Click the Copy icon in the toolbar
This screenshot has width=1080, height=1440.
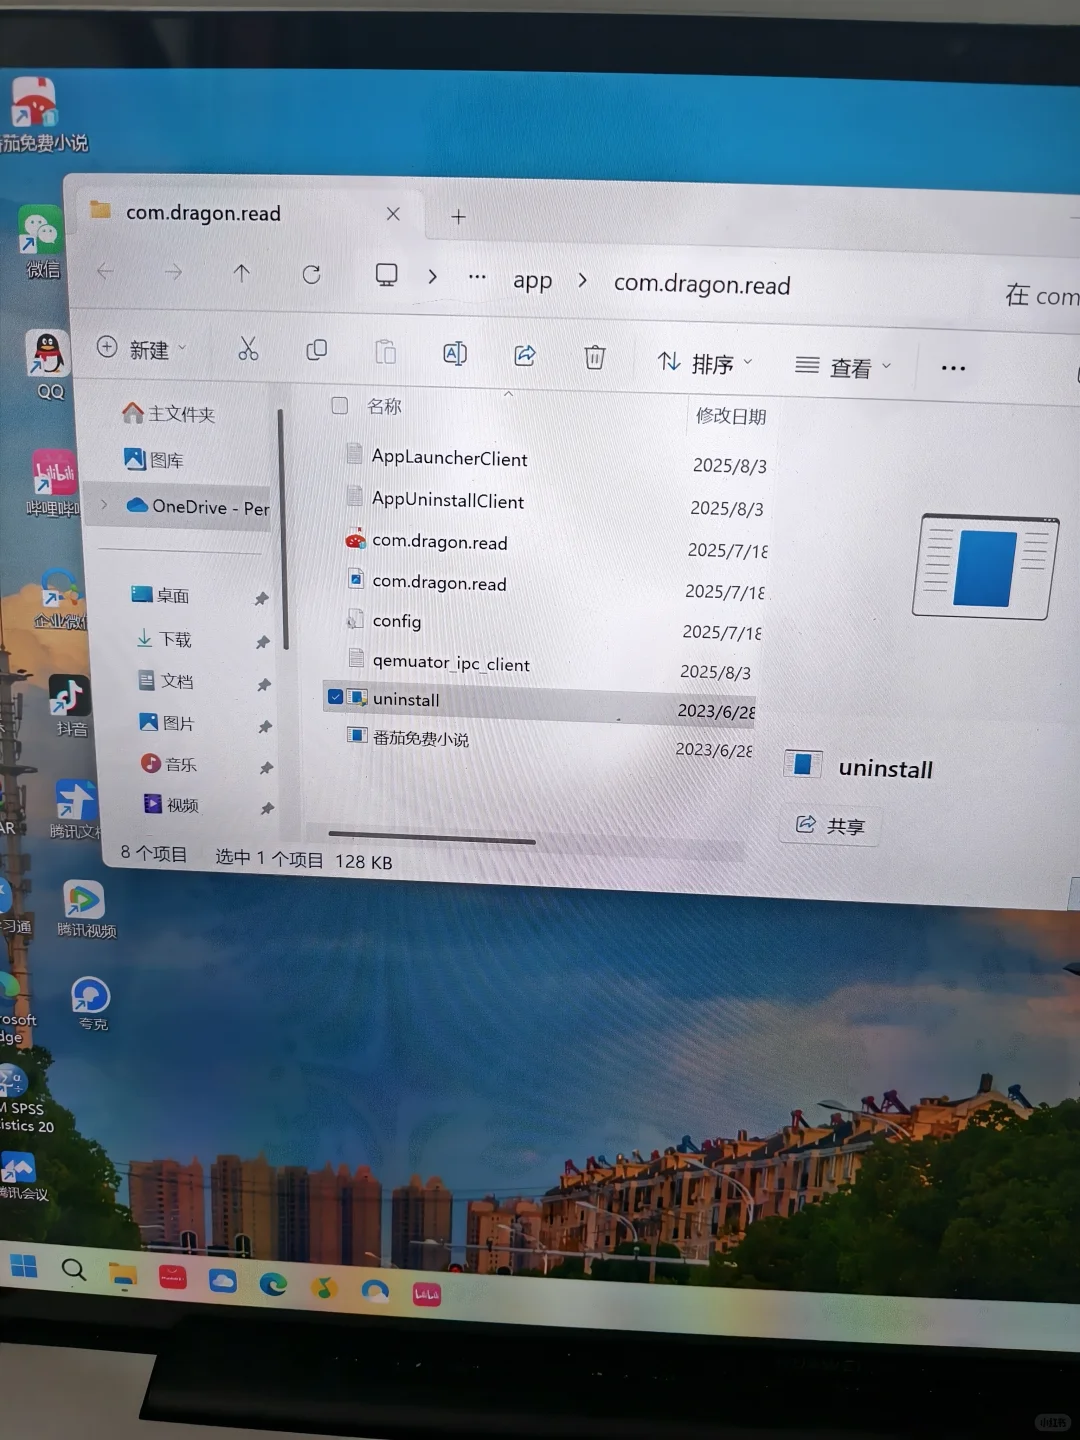click(317, 350)
